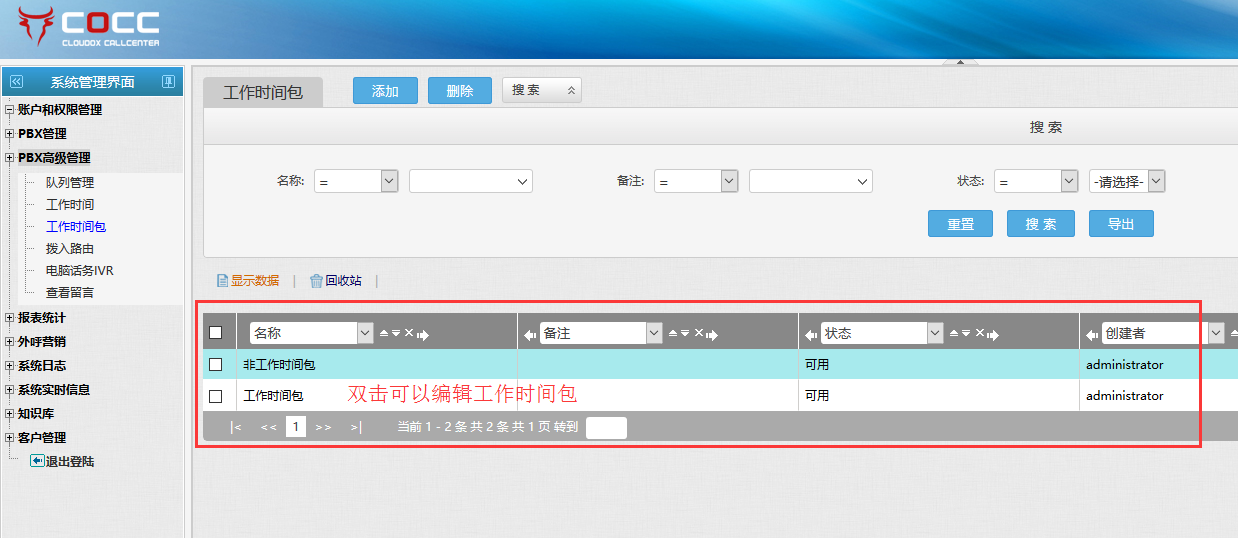
Task: Tick the checkbox for the 工作时间包 row
Action: click(x=215, y=396)
